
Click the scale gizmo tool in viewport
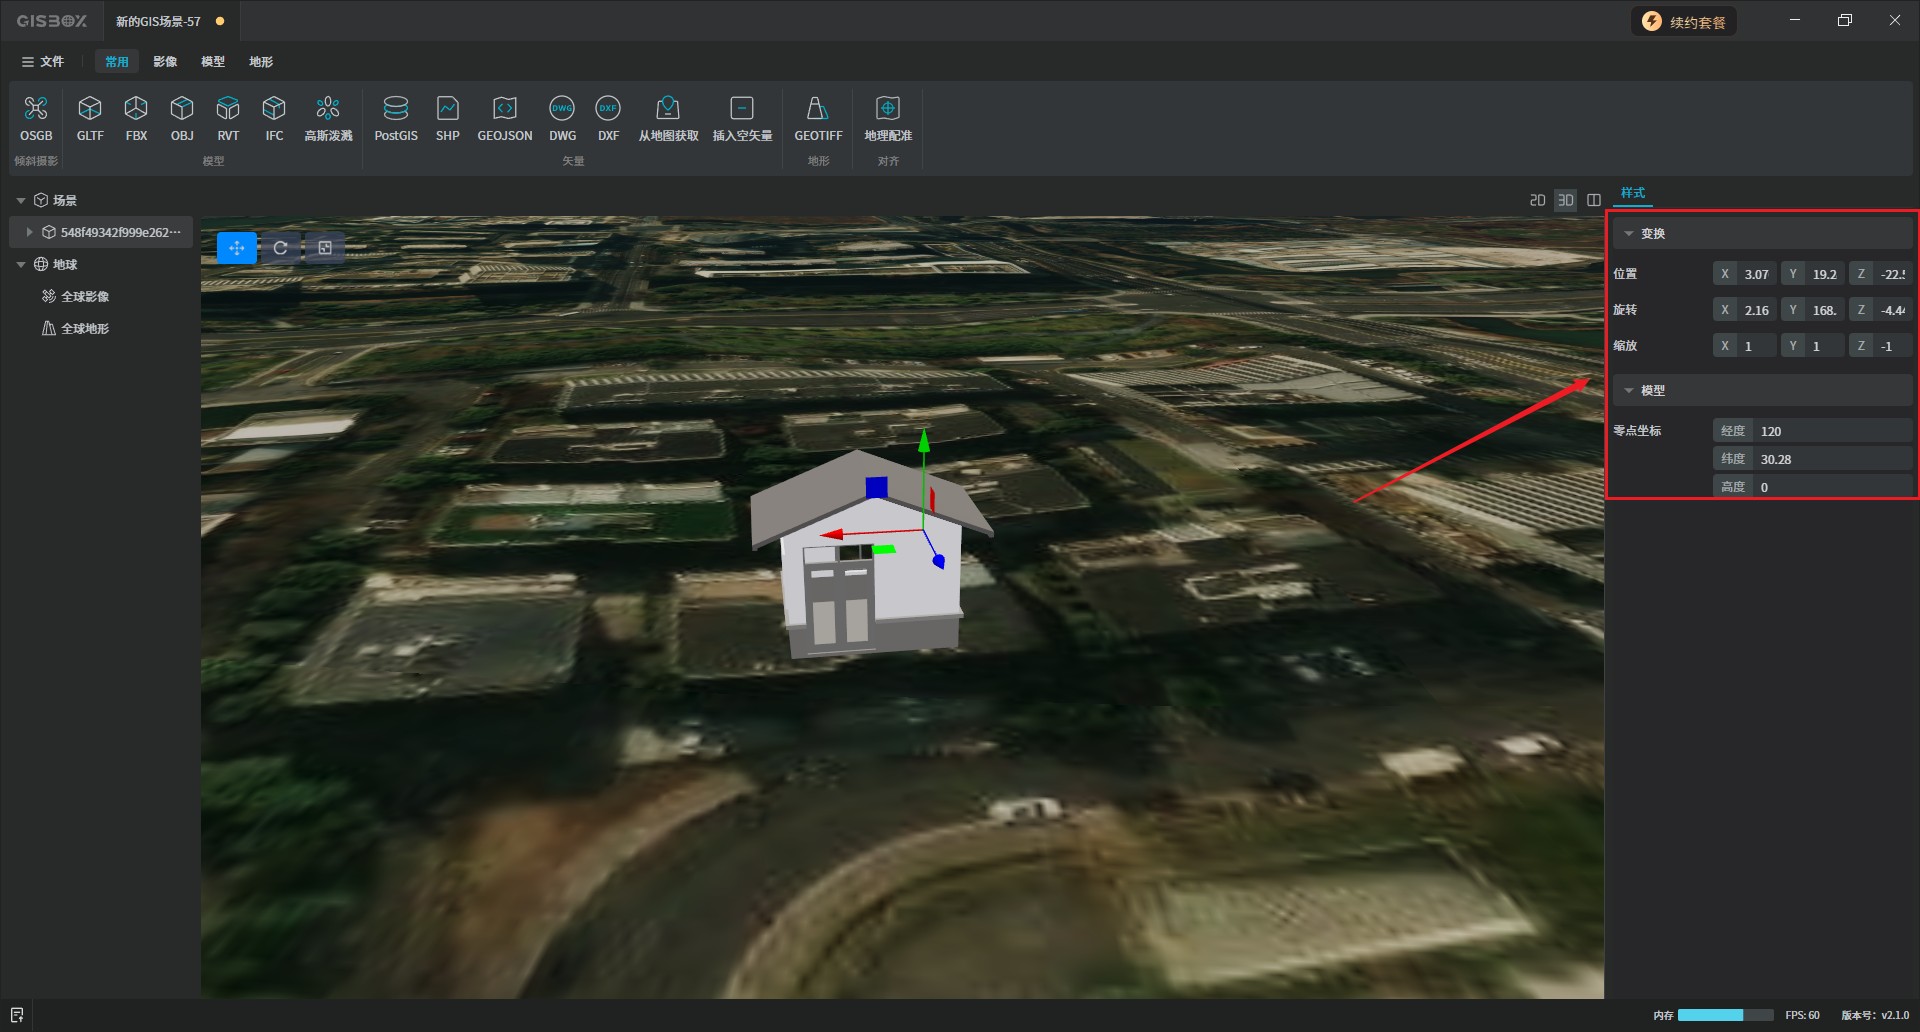pos(325,248)
